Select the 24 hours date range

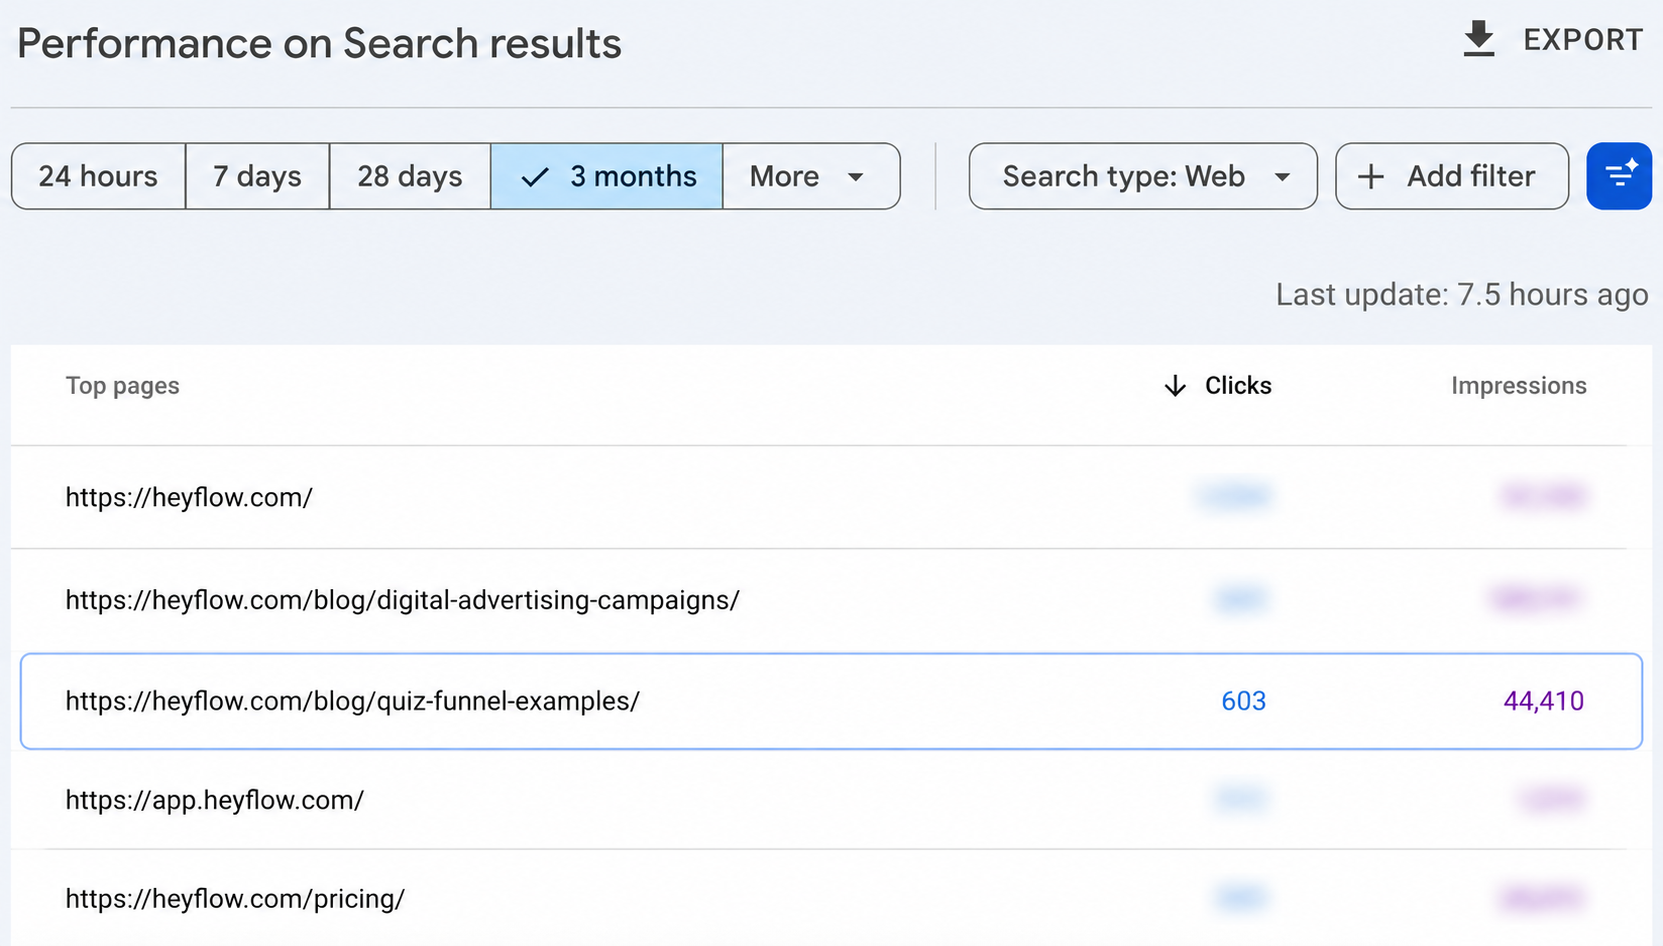click(98, 176)
